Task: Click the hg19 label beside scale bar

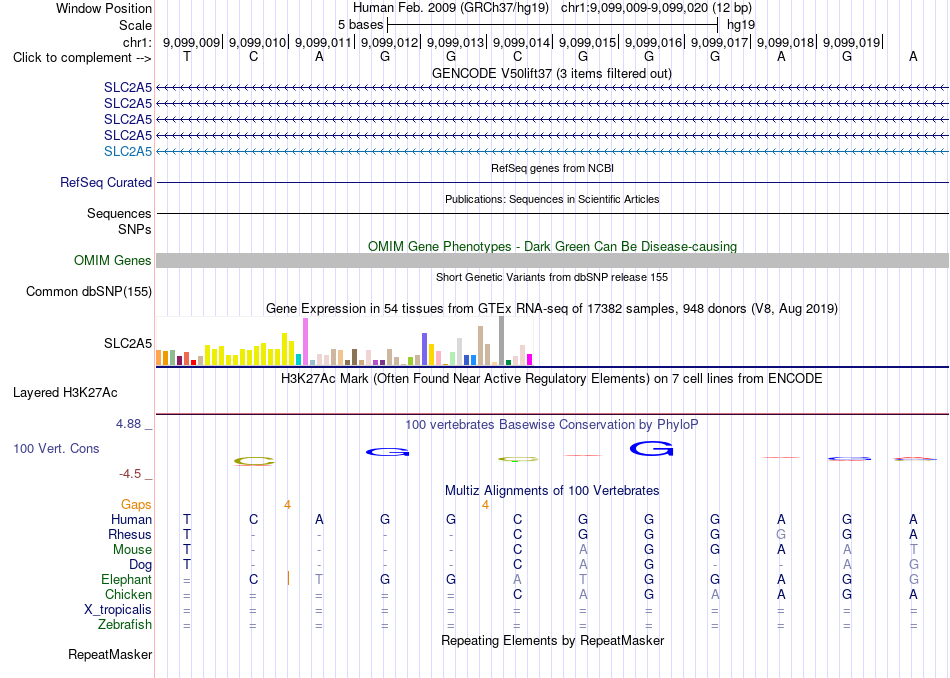Action: pyautogui.click(x=741, y=25)
